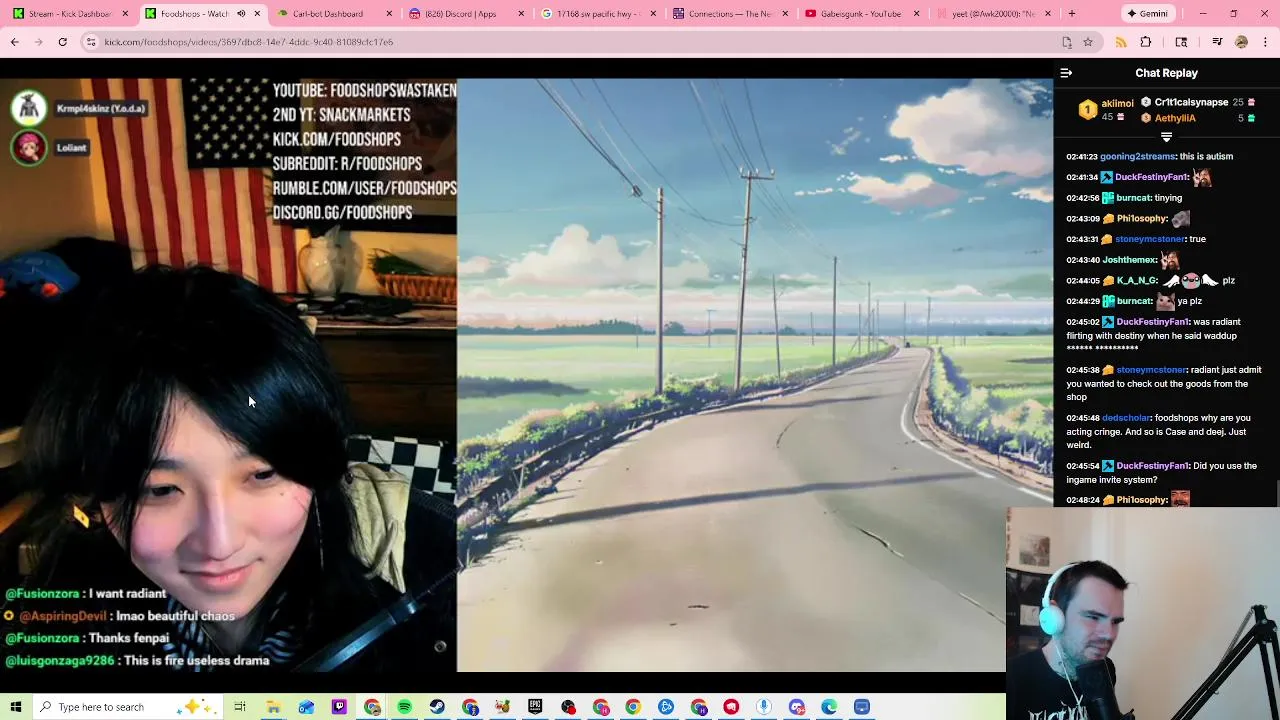
Task: Open media controls playlist icon
Action: click(1217, 42)
